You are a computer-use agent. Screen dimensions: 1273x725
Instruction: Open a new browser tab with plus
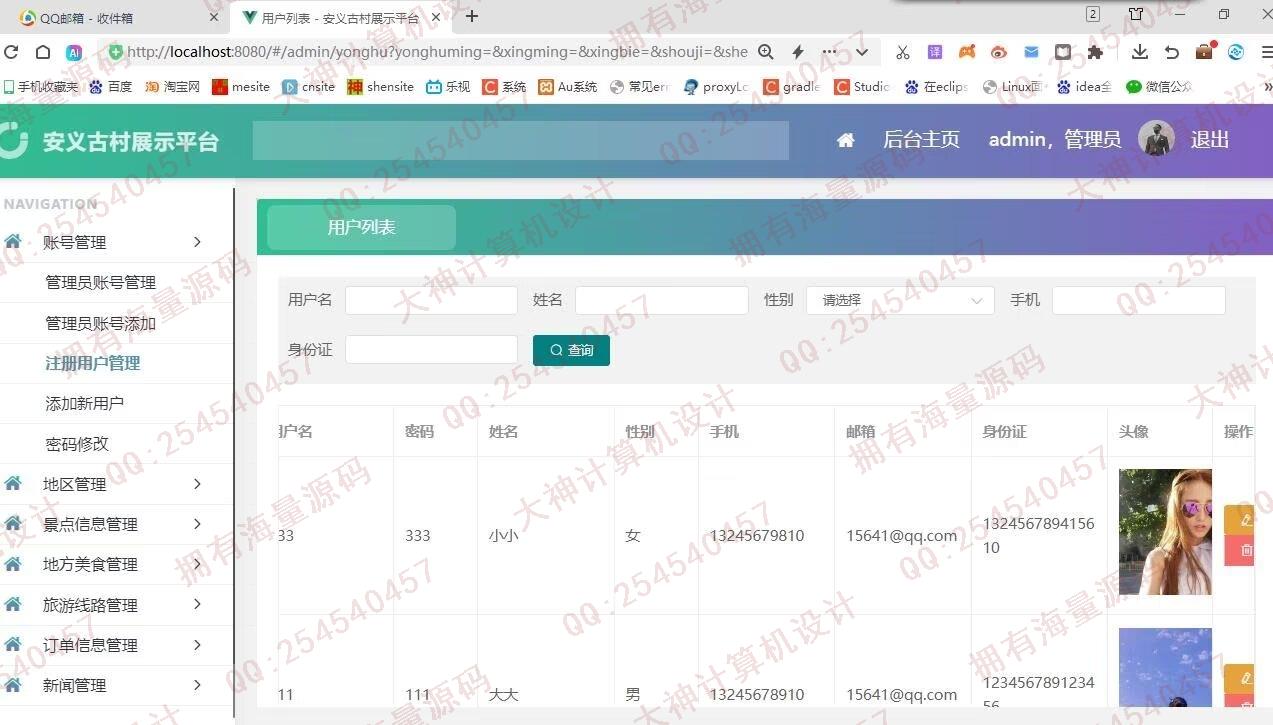pyautogui.click(x=472, y=16)
